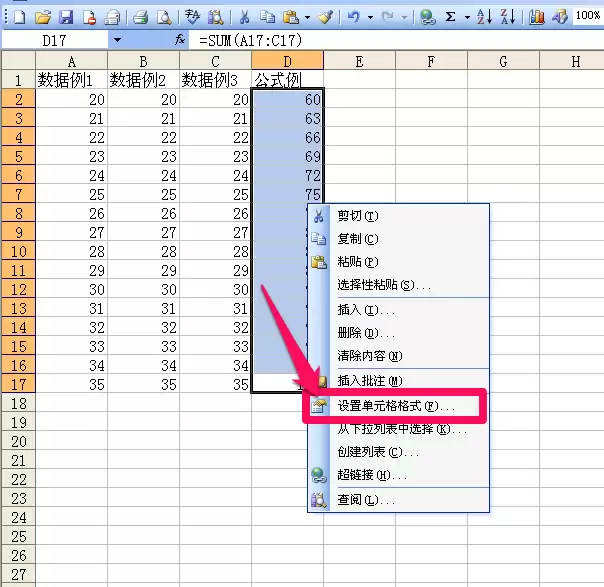Click the Print icon in the toolbar
The height and width of the screenshot is (587, 604).
pyautogui.click(x=141, y=16)
